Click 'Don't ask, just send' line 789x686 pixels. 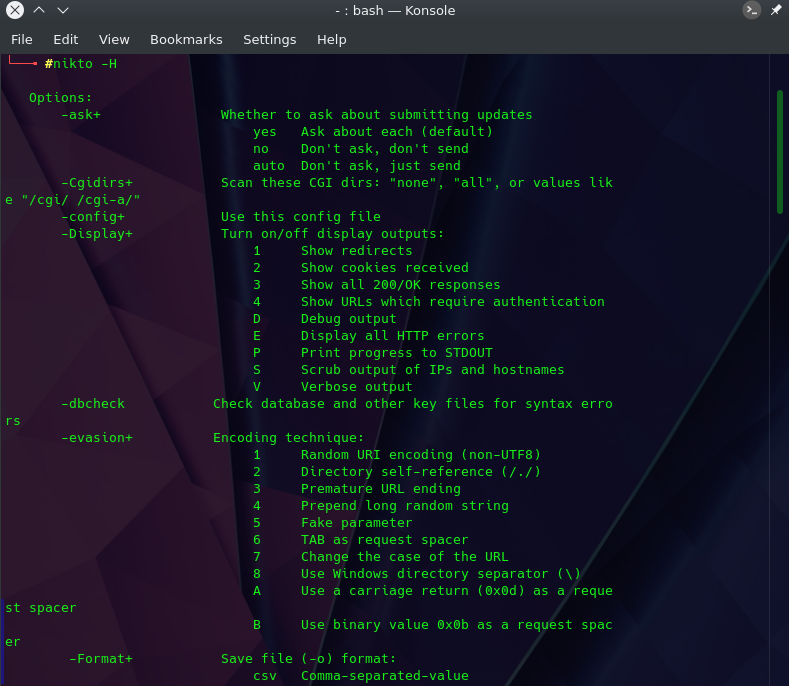[381, 166]
